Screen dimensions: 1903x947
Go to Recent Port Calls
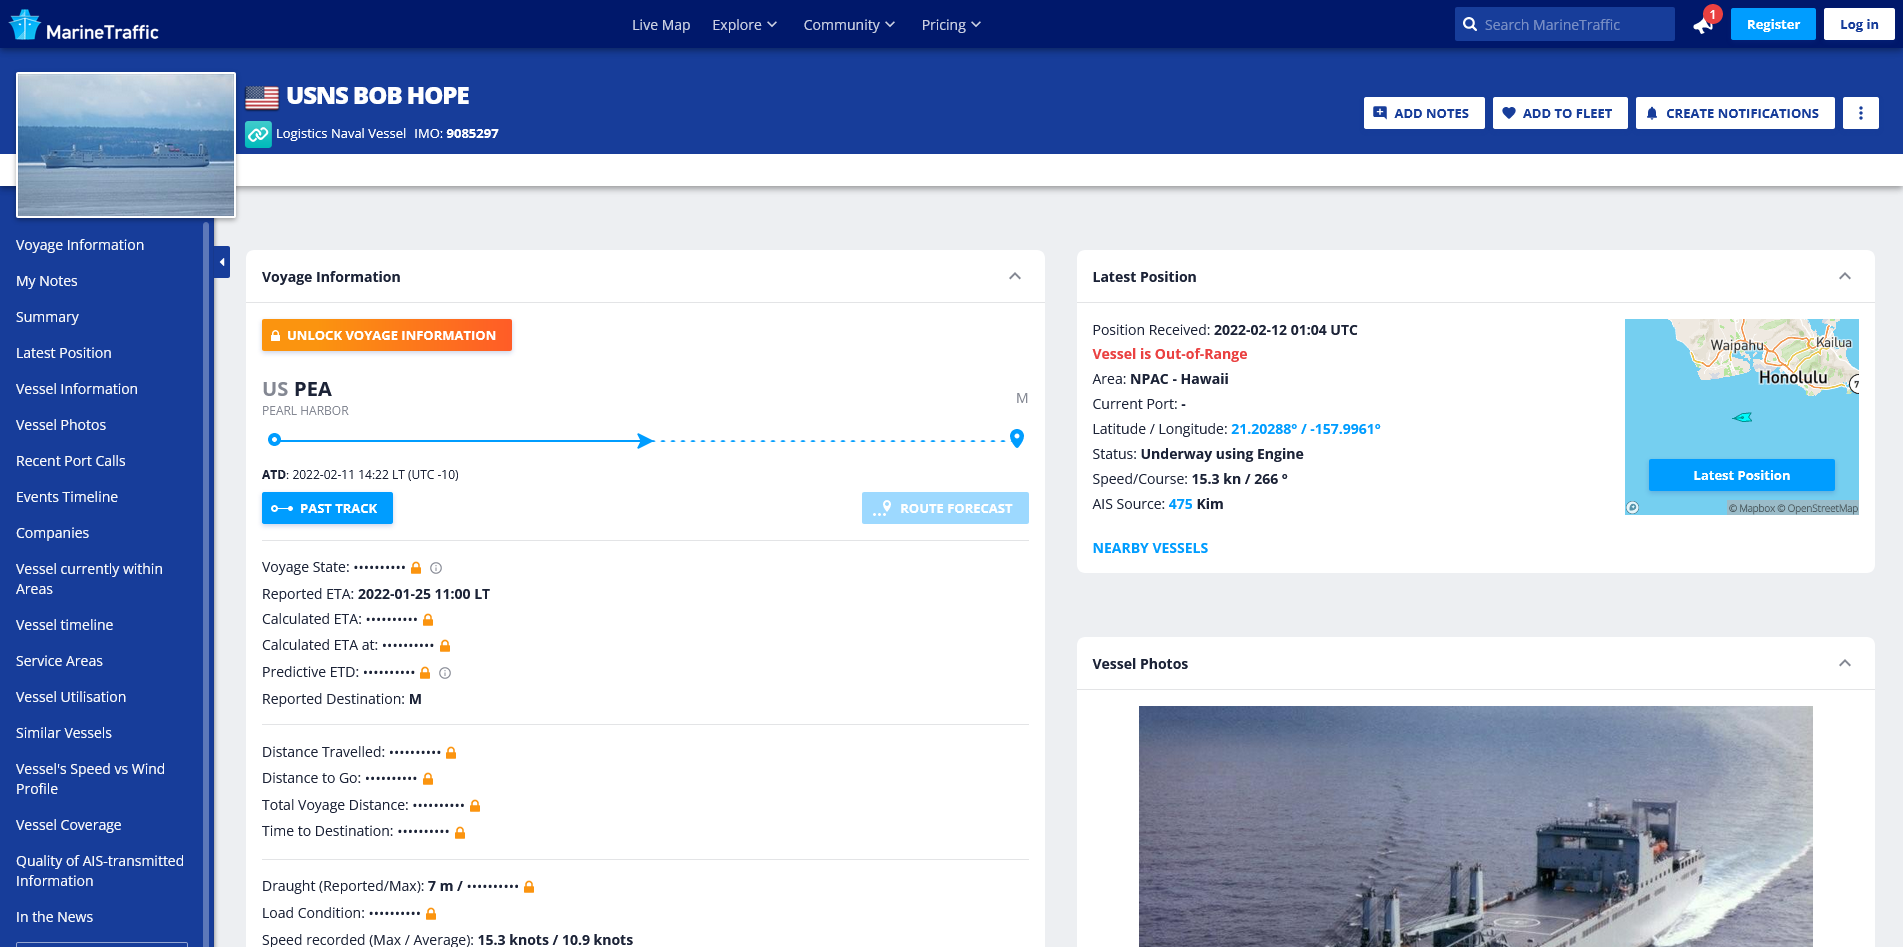point(71,461)
